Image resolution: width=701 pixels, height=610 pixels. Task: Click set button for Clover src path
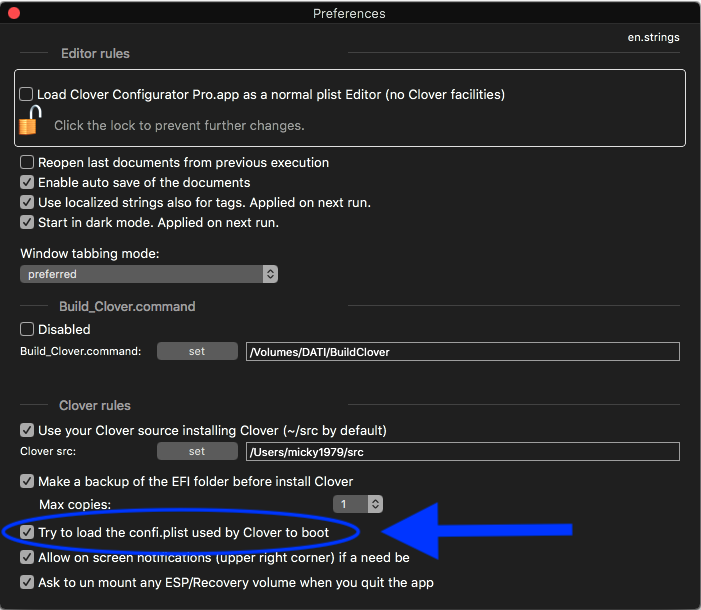[197, 451]
